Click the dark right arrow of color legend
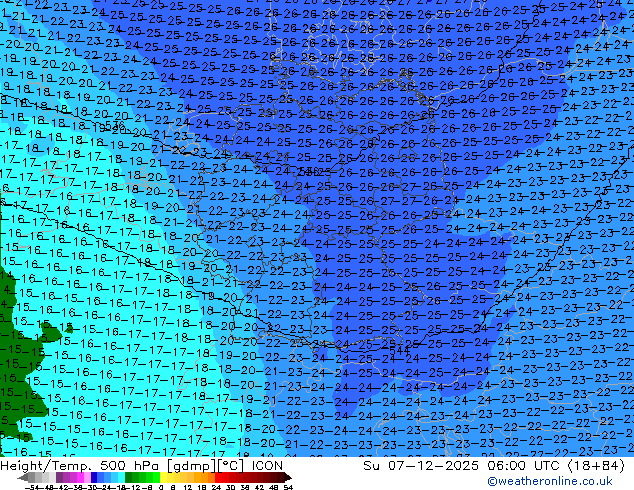The image size is (634, 490). pyautogui.click(x=287, y=477)
